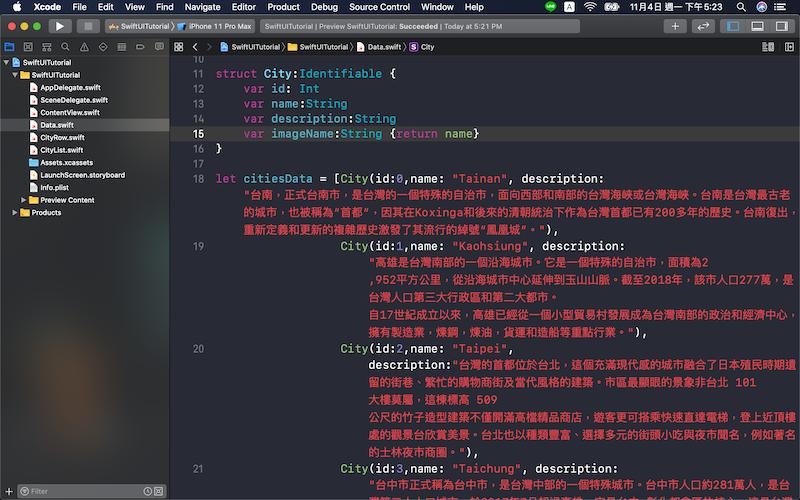Click line number 18 in the gutter
The width and height of the screenshot is (800, 500).
coord(198,179)
